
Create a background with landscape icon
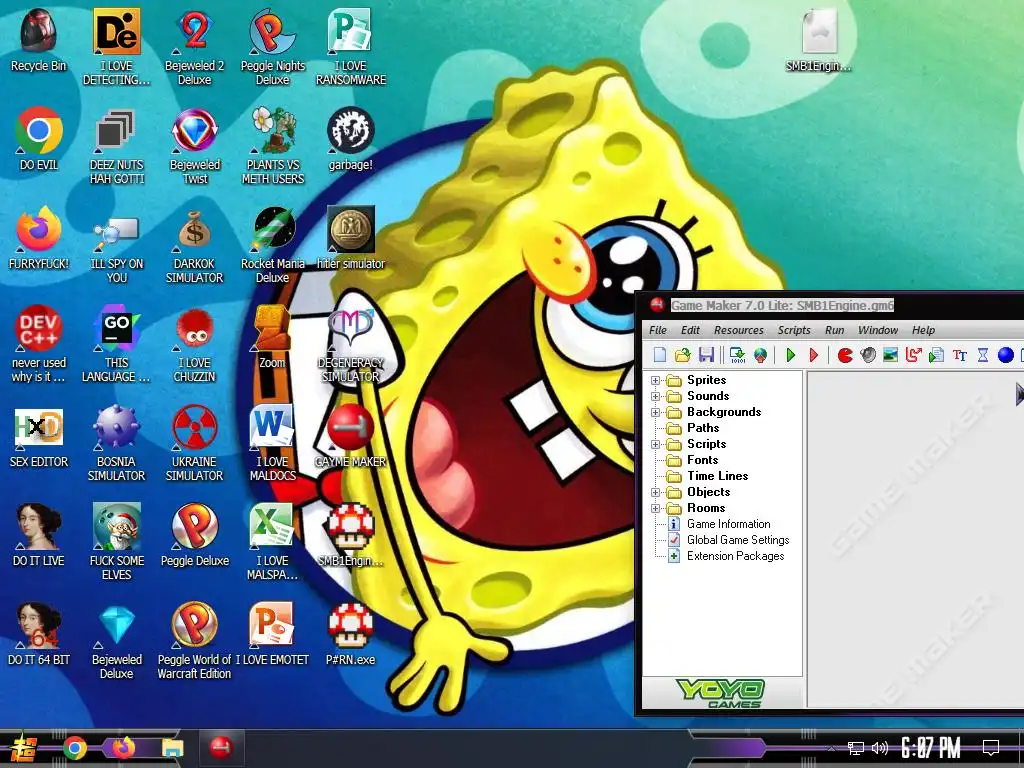coord(891,355)
